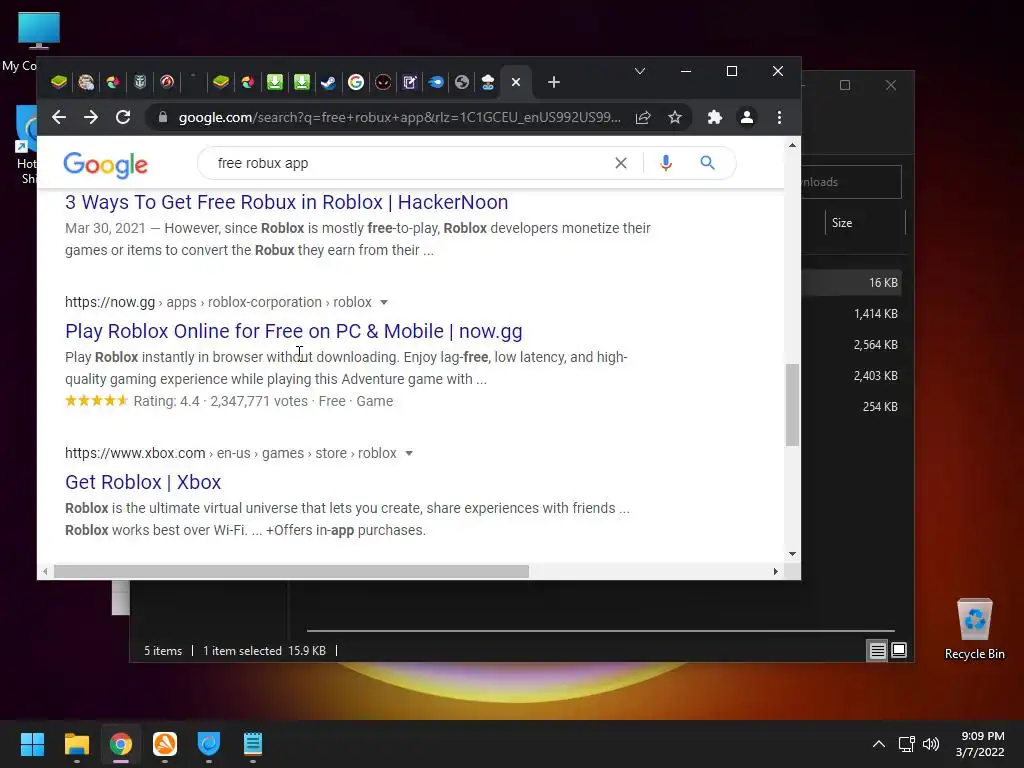Open '3 Ways To Get Free Robux' HackerNoon result
Screen dimensions: 1024x768
[287, 202]
